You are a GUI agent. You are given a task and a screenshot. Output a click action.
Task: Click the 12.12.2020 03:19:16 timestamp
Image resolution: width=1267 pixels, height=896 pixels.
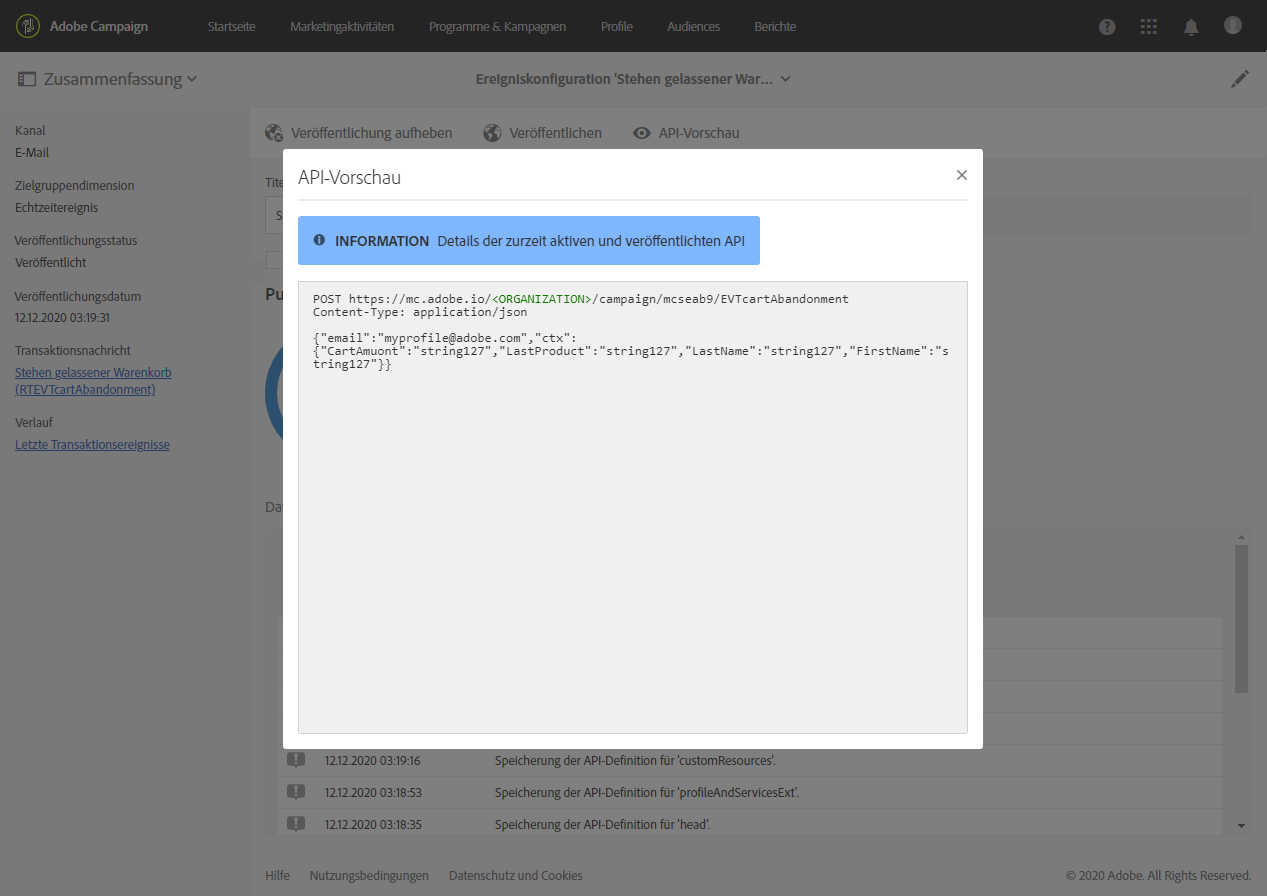pos(372,760)
